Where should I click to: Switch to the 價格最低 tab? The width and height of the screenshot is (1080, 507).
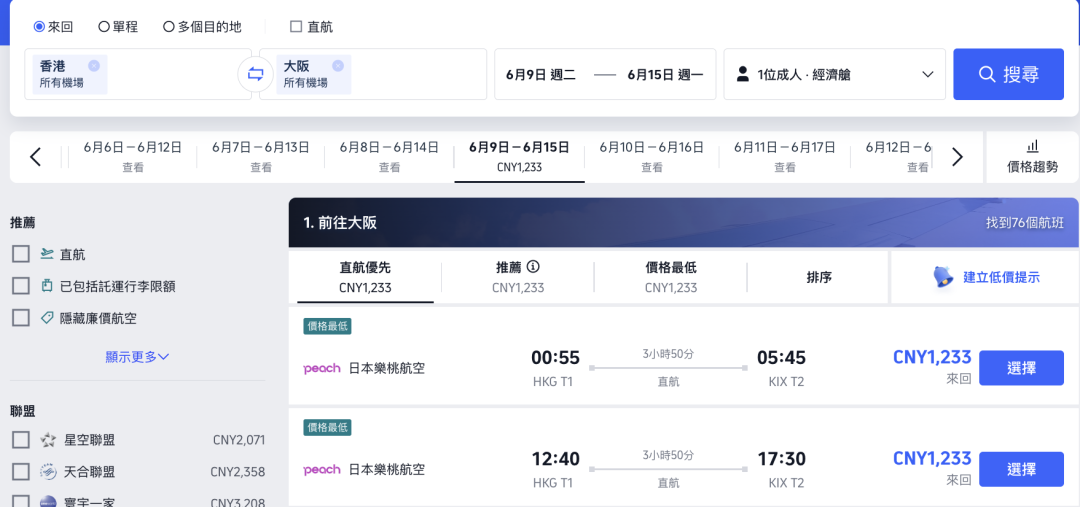[x=671, y=276]
